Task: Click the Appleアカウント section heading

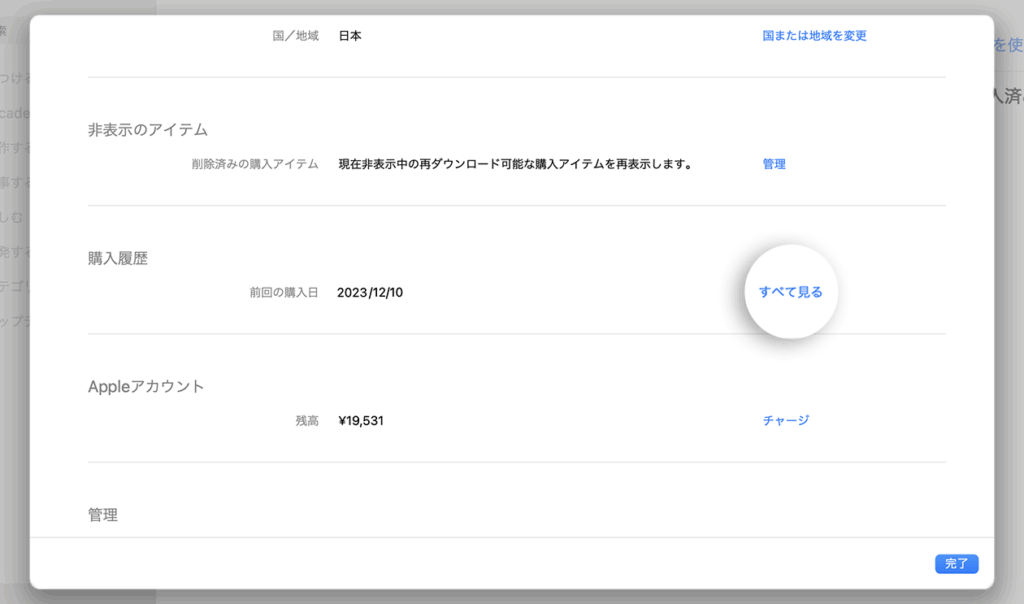Action: [146, 386]
